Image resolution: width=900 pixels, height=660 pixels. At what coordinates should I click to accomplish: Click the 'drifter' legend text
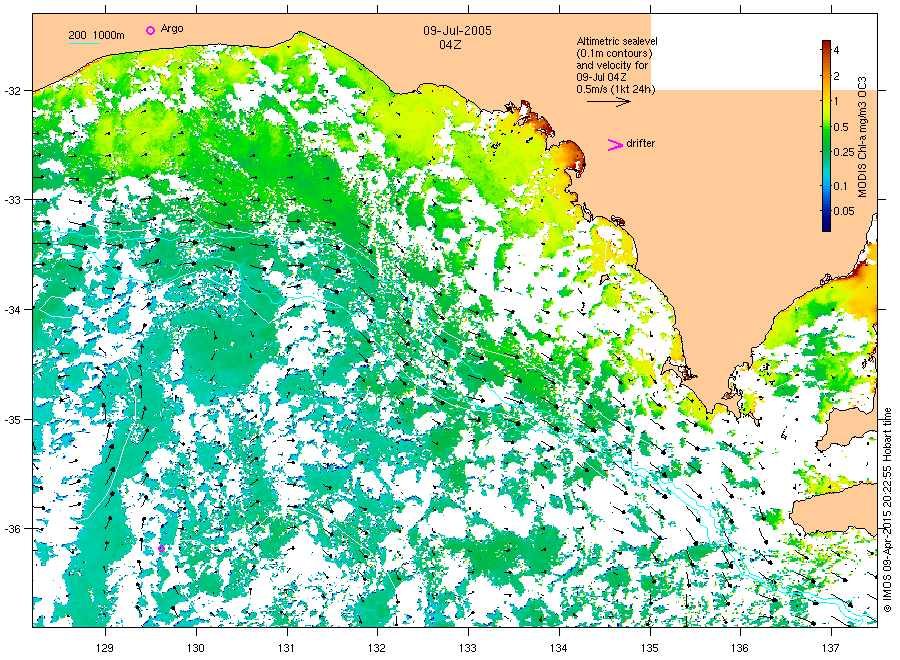pyautogui.click(x=641, y=143)
